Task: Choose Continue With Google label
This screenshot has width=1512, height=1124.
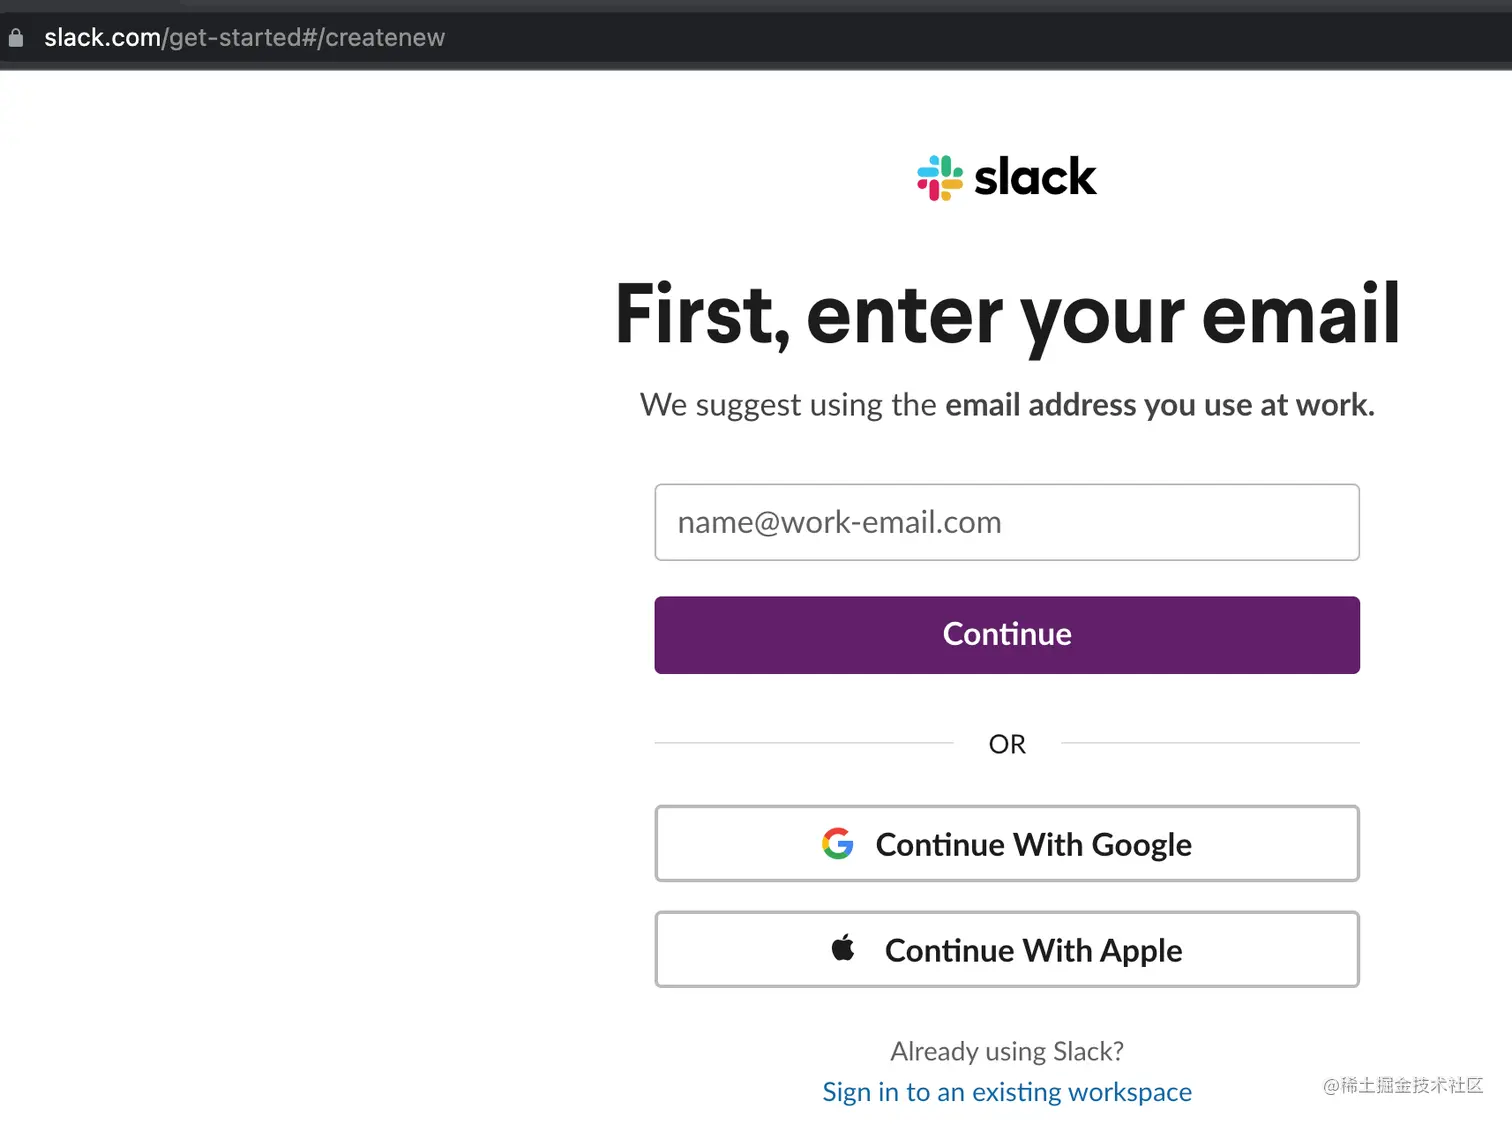Action: click(x=1034, y=845)
